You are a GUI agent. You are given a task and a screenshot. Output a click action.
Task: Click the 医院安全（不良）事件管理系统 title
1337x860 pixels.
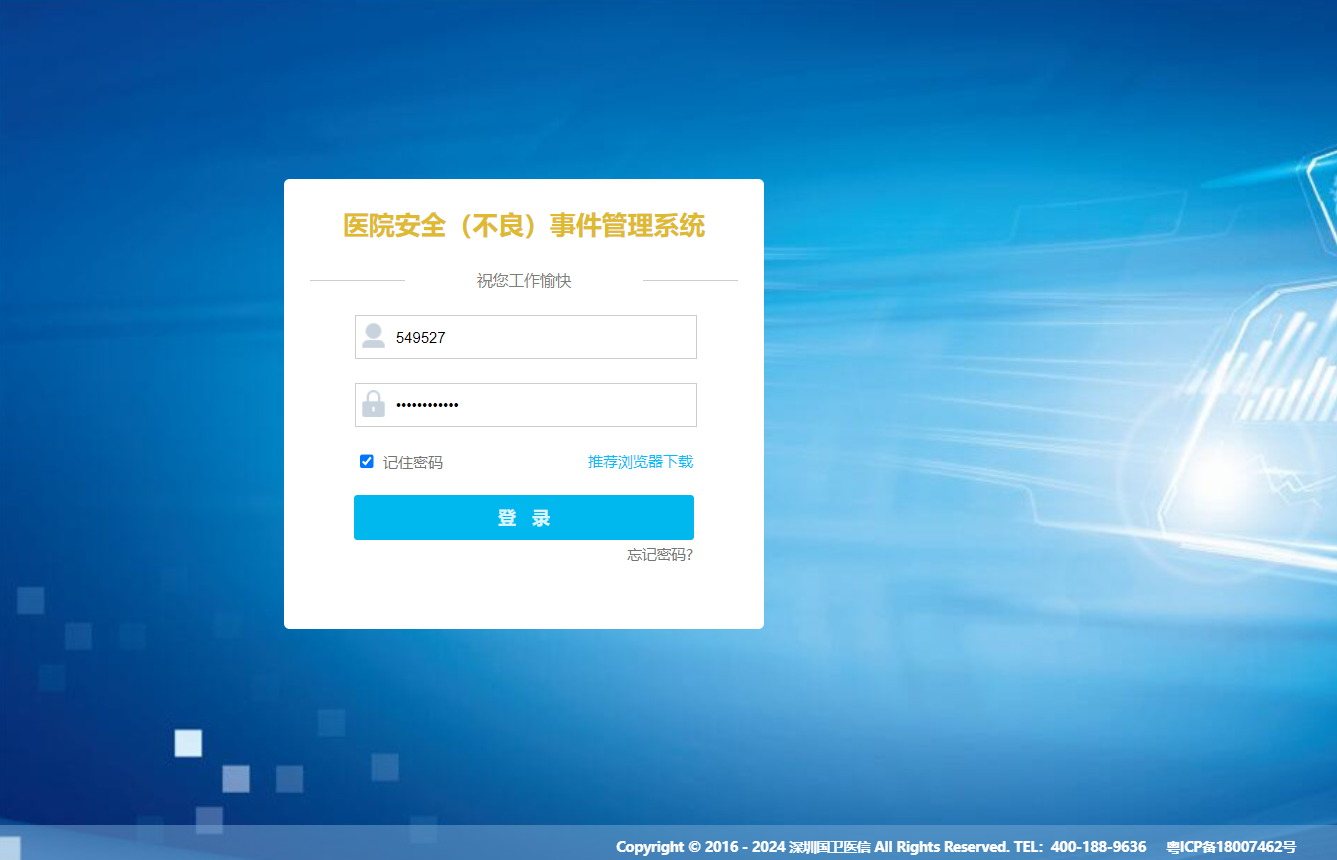point(524,226)
